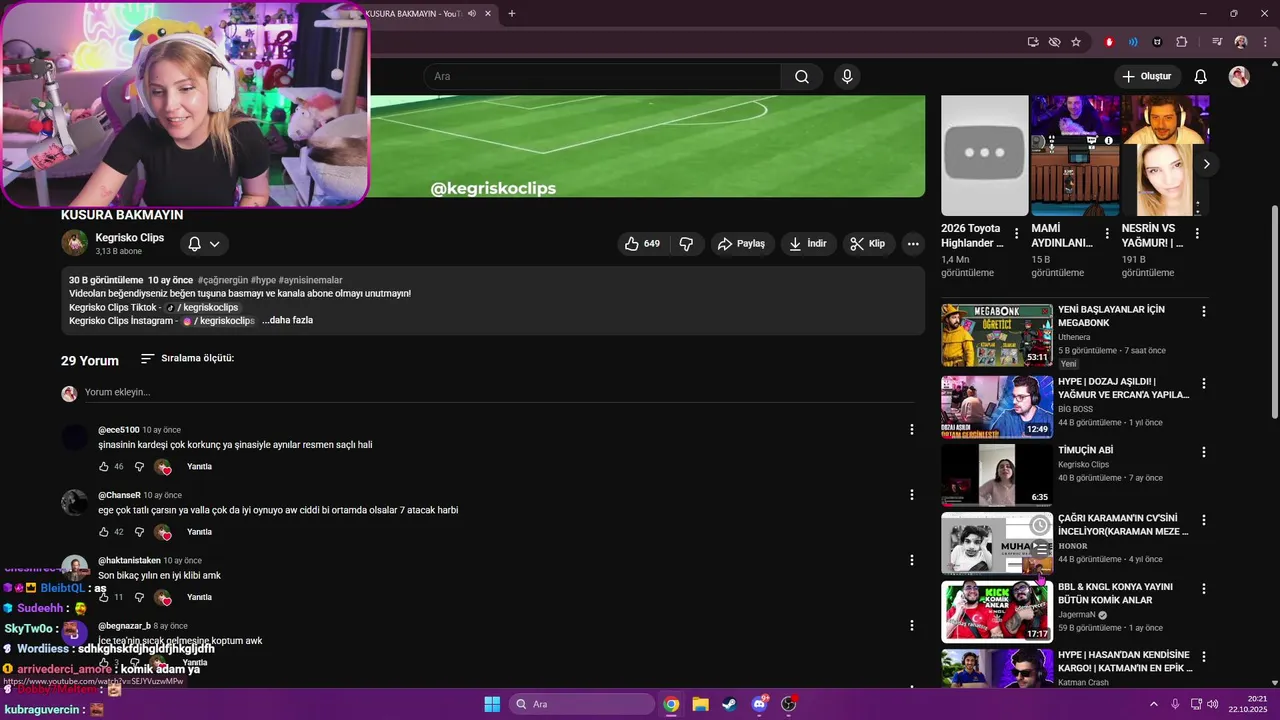The width and height of the screenshot is (1280, 720).
Task: Dislike the comment by @ChanseR
Action: tap(139, 532)
